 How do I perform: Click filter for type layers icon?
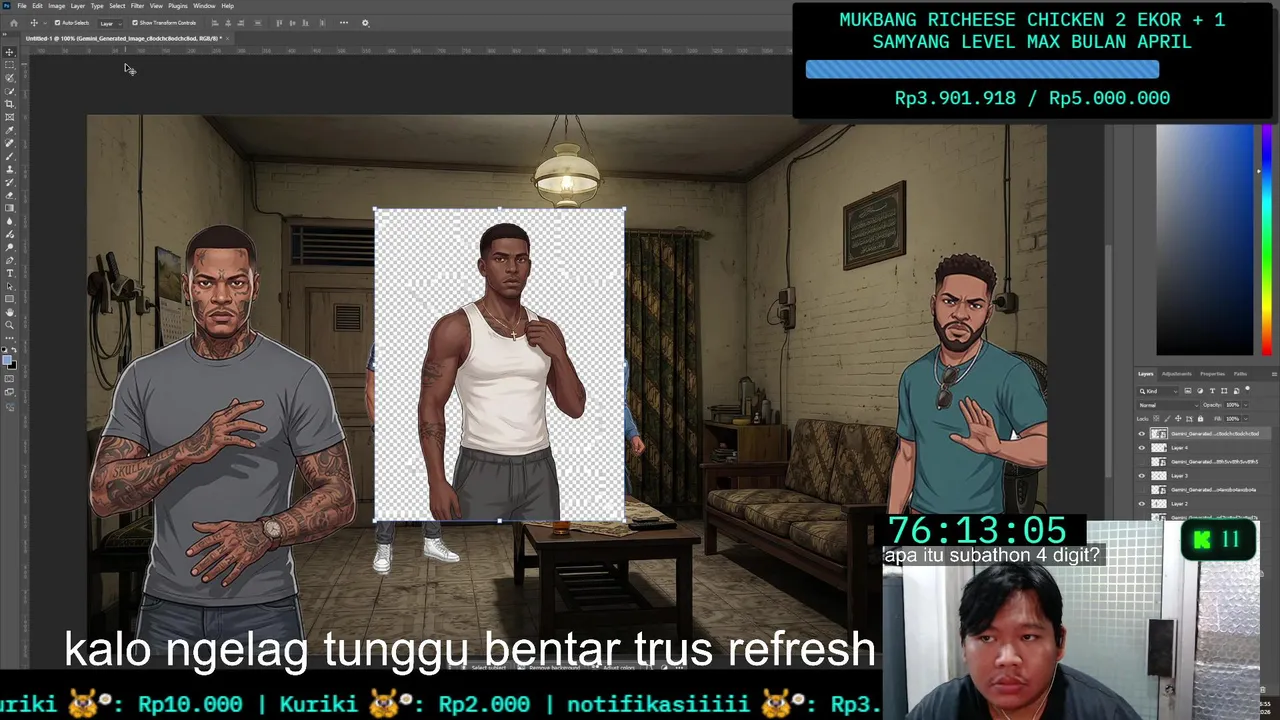click(1212, 391)
